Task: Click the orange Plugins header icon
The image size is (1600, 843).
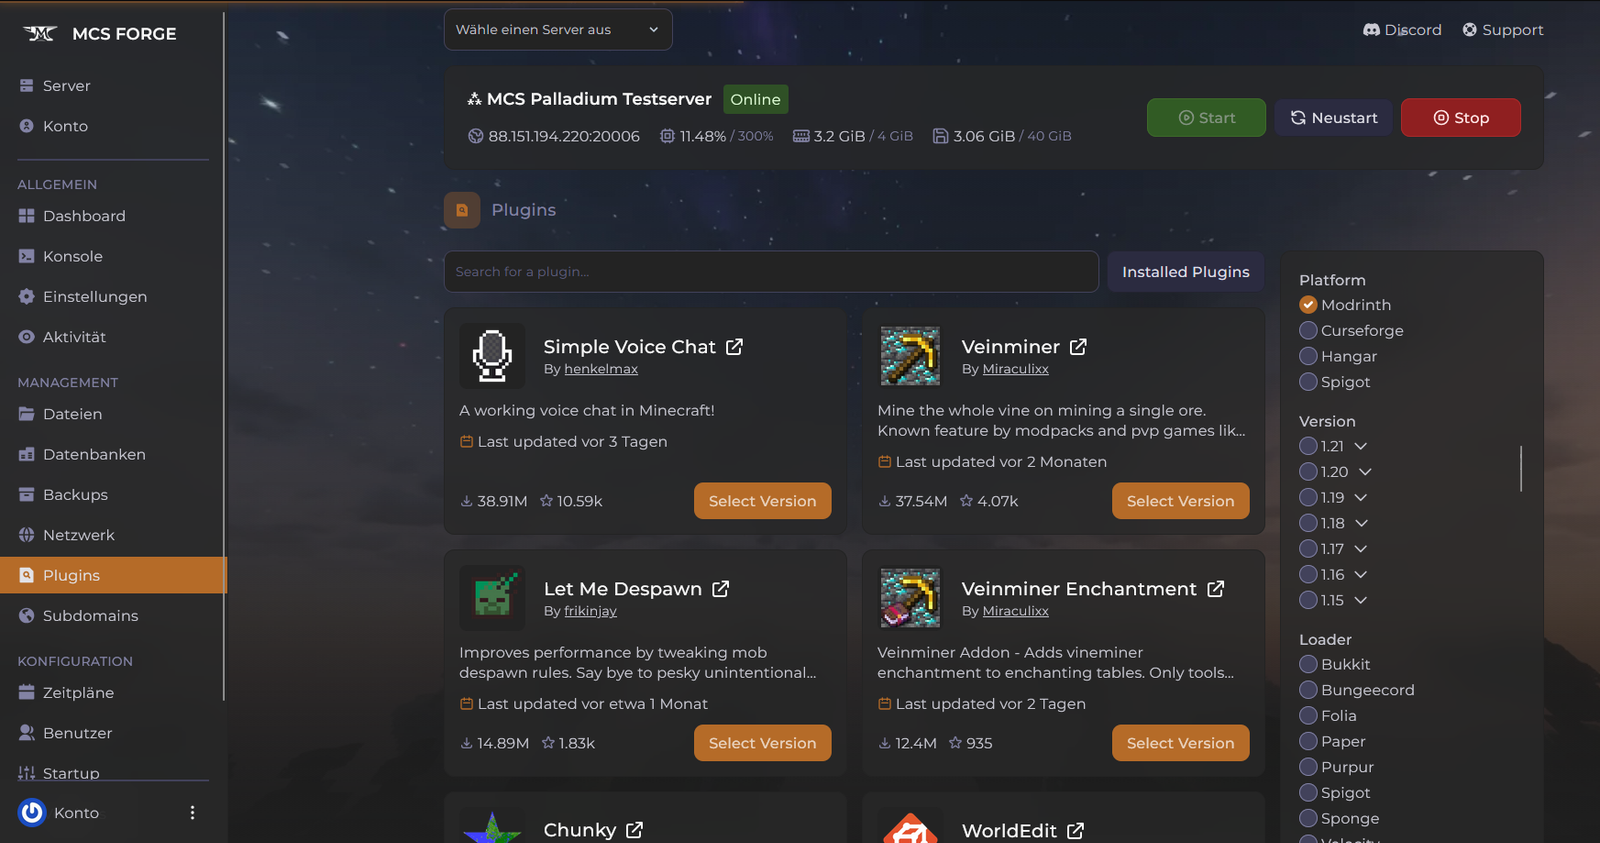Action: point(462,210)
